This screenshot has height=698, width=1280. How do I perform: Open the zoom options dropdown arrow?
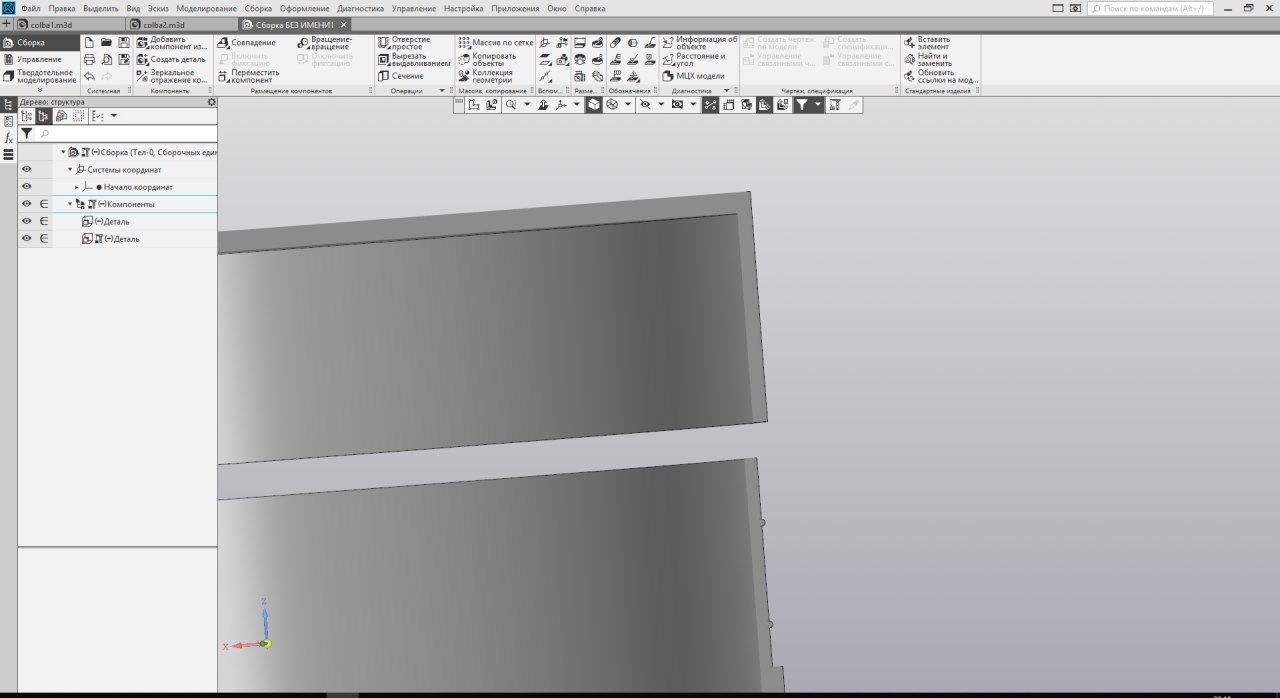pyautogui.click(x=527, y=104)
